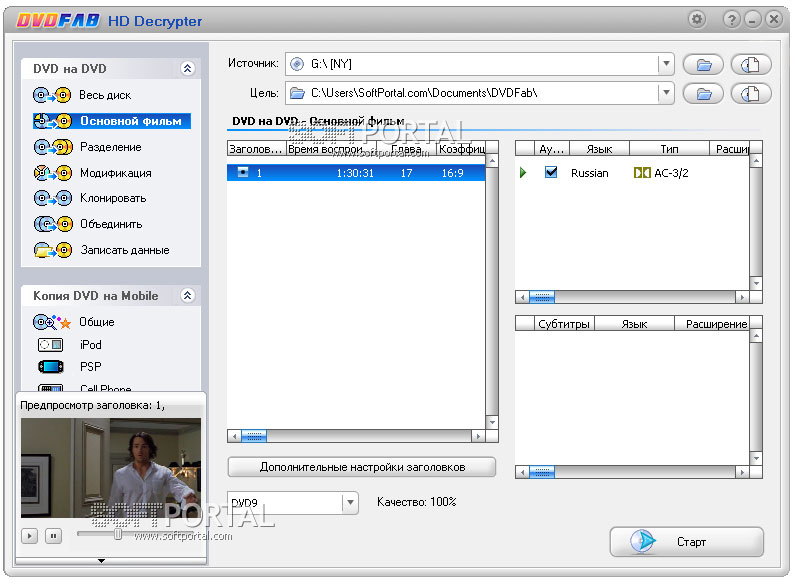Click the Субтитры column header

[564, 323]
